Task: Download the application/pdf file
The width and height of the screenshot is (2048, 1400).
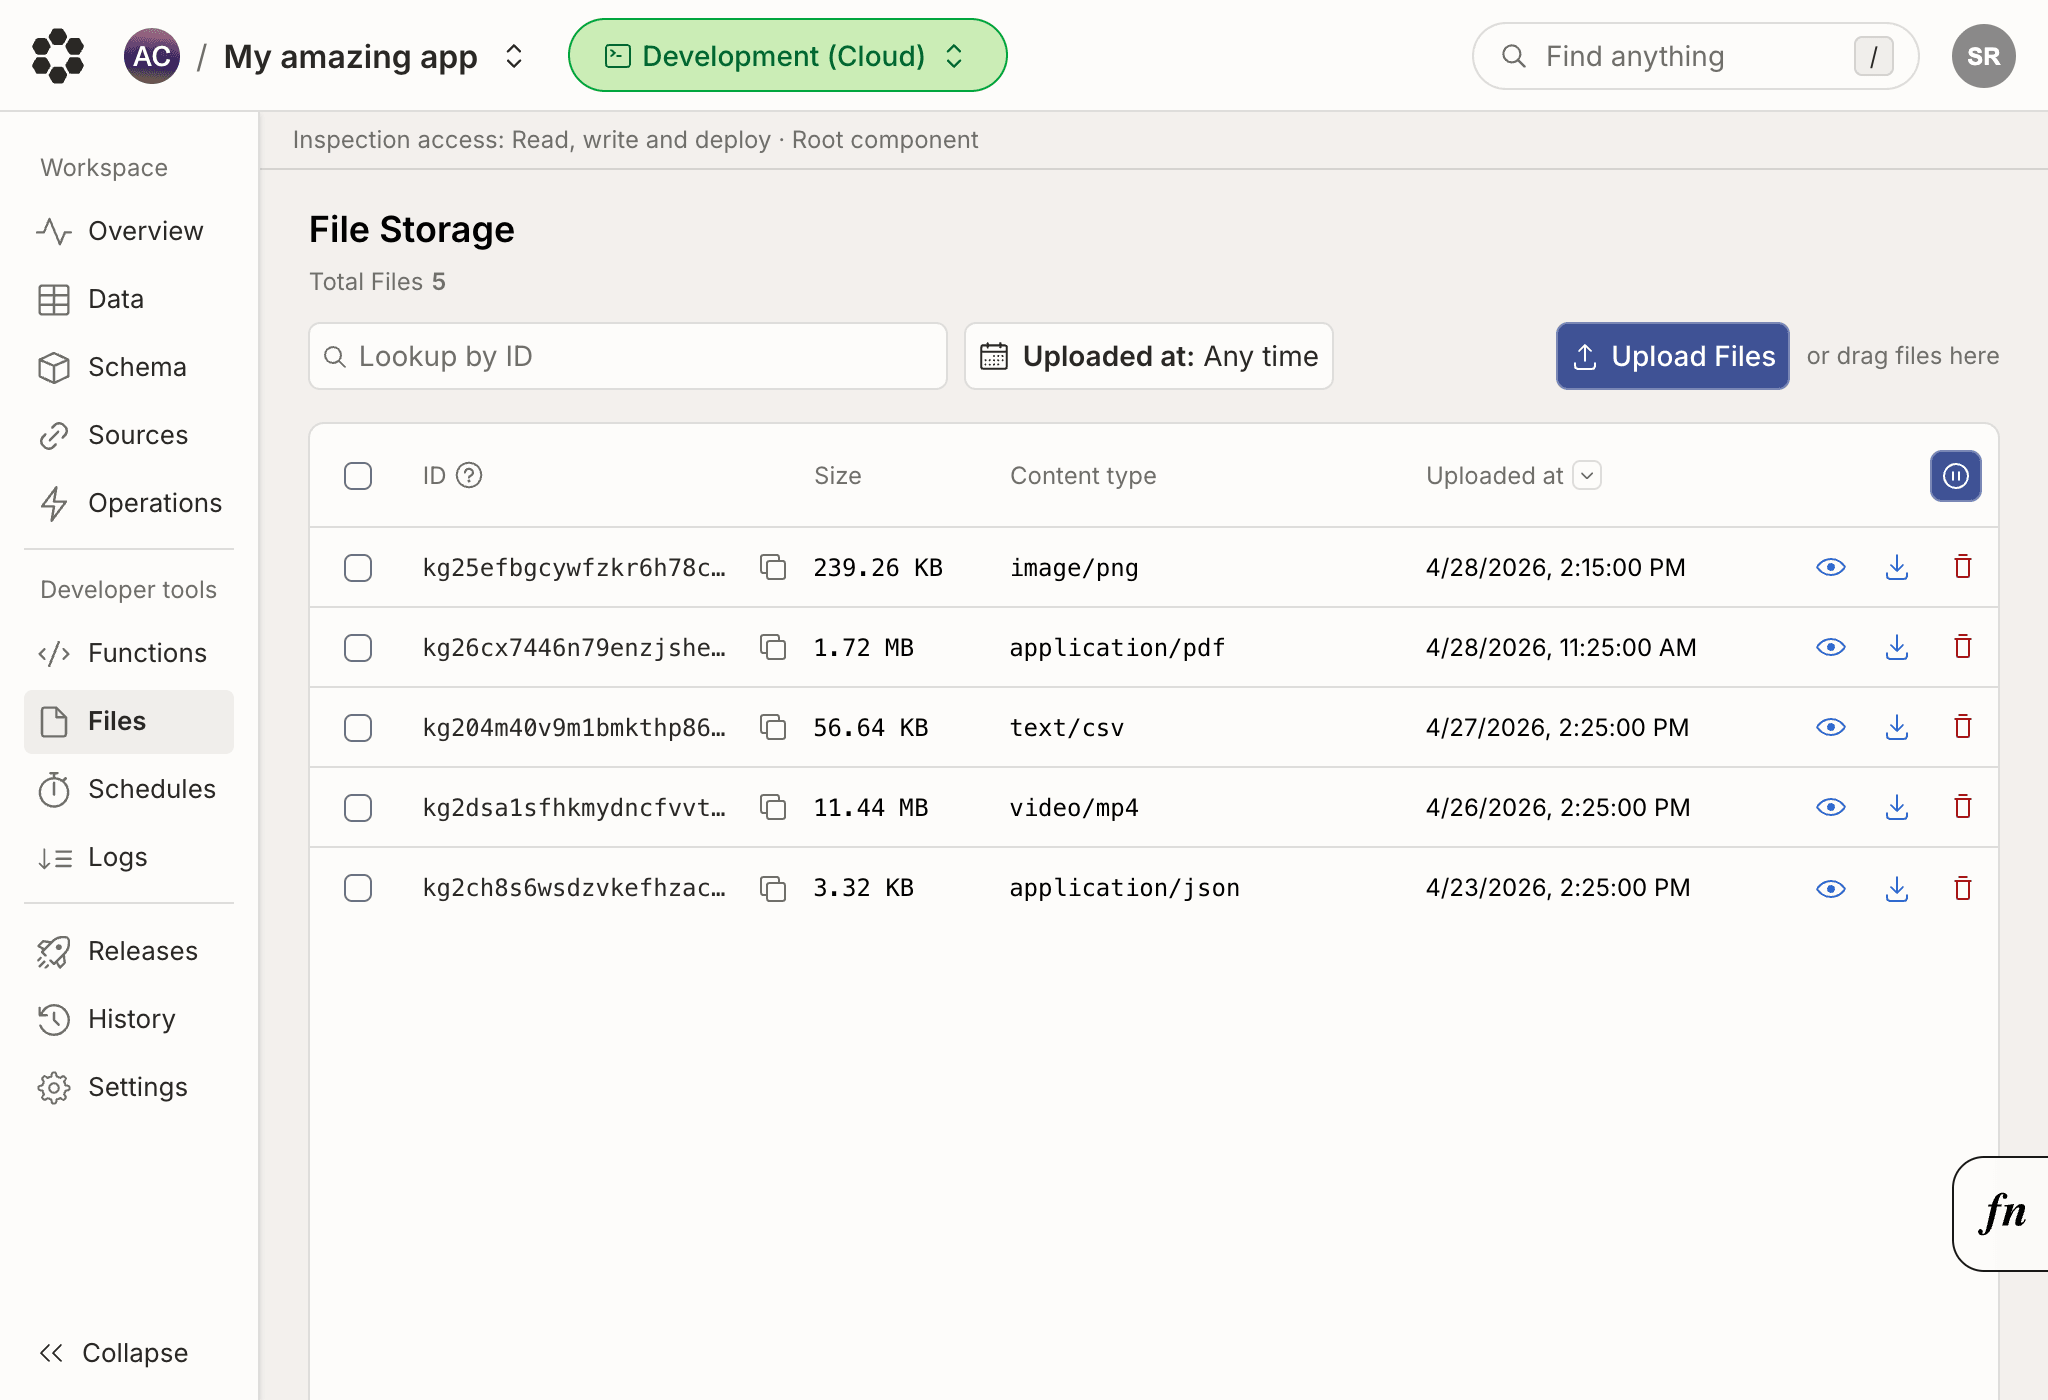Action: tap(1897, 647)
